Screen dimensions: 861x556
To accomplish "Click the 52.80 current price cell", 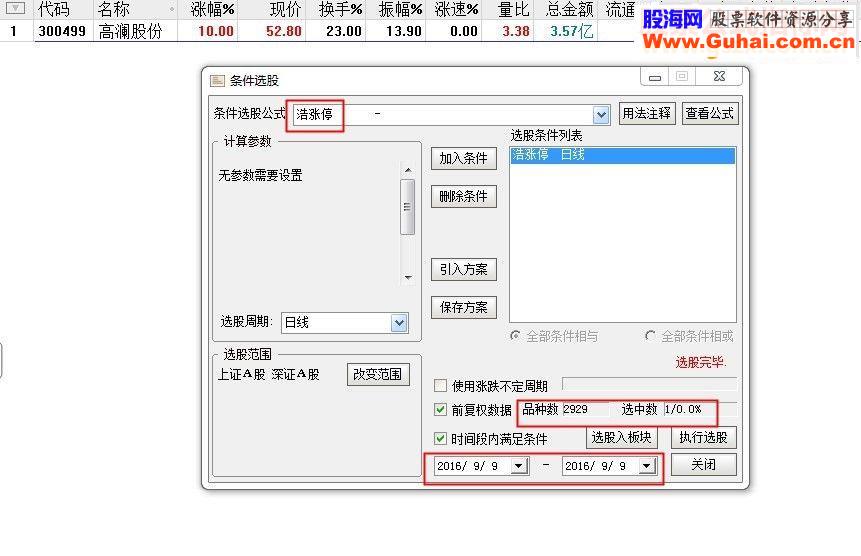I will point(284,31).
